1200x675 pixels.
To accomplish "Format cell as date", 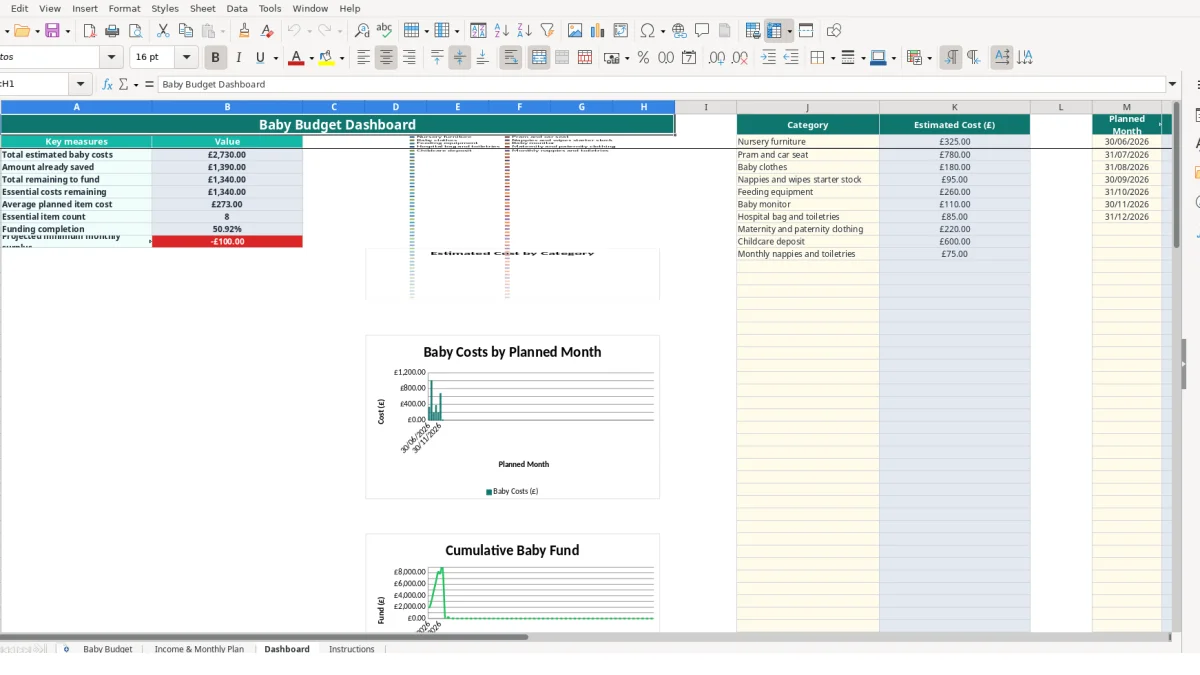I will 689,58.
